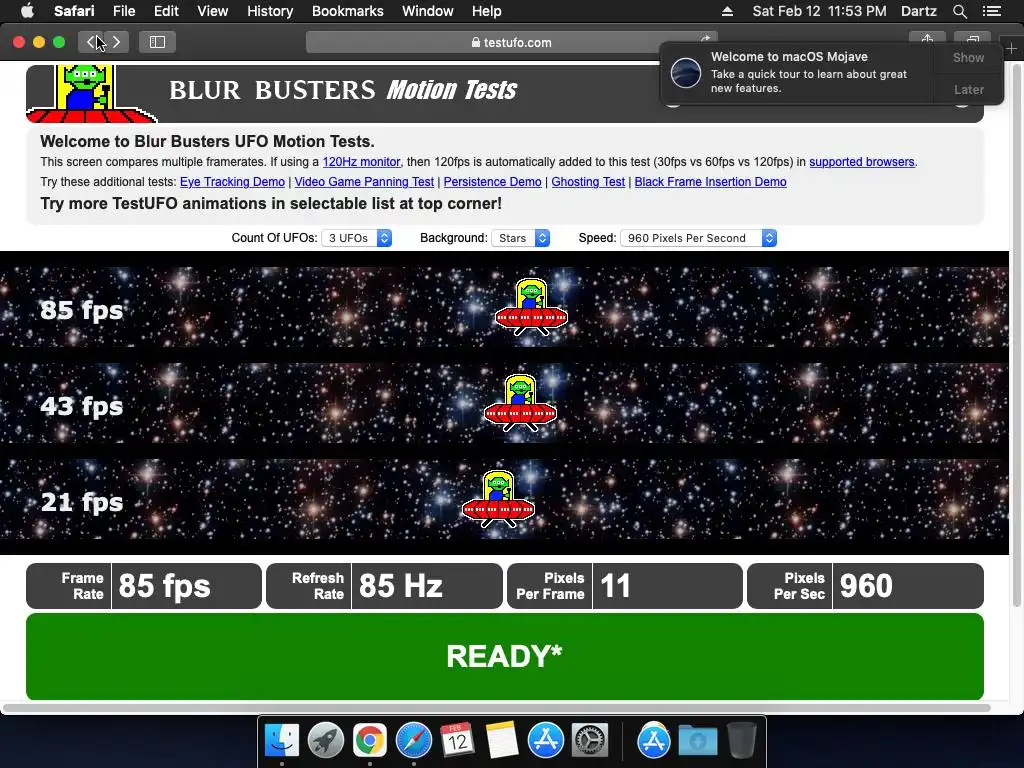The image size is (1024, 768).
Task: Open the Ghosting Test link
Action: (588, 182)
